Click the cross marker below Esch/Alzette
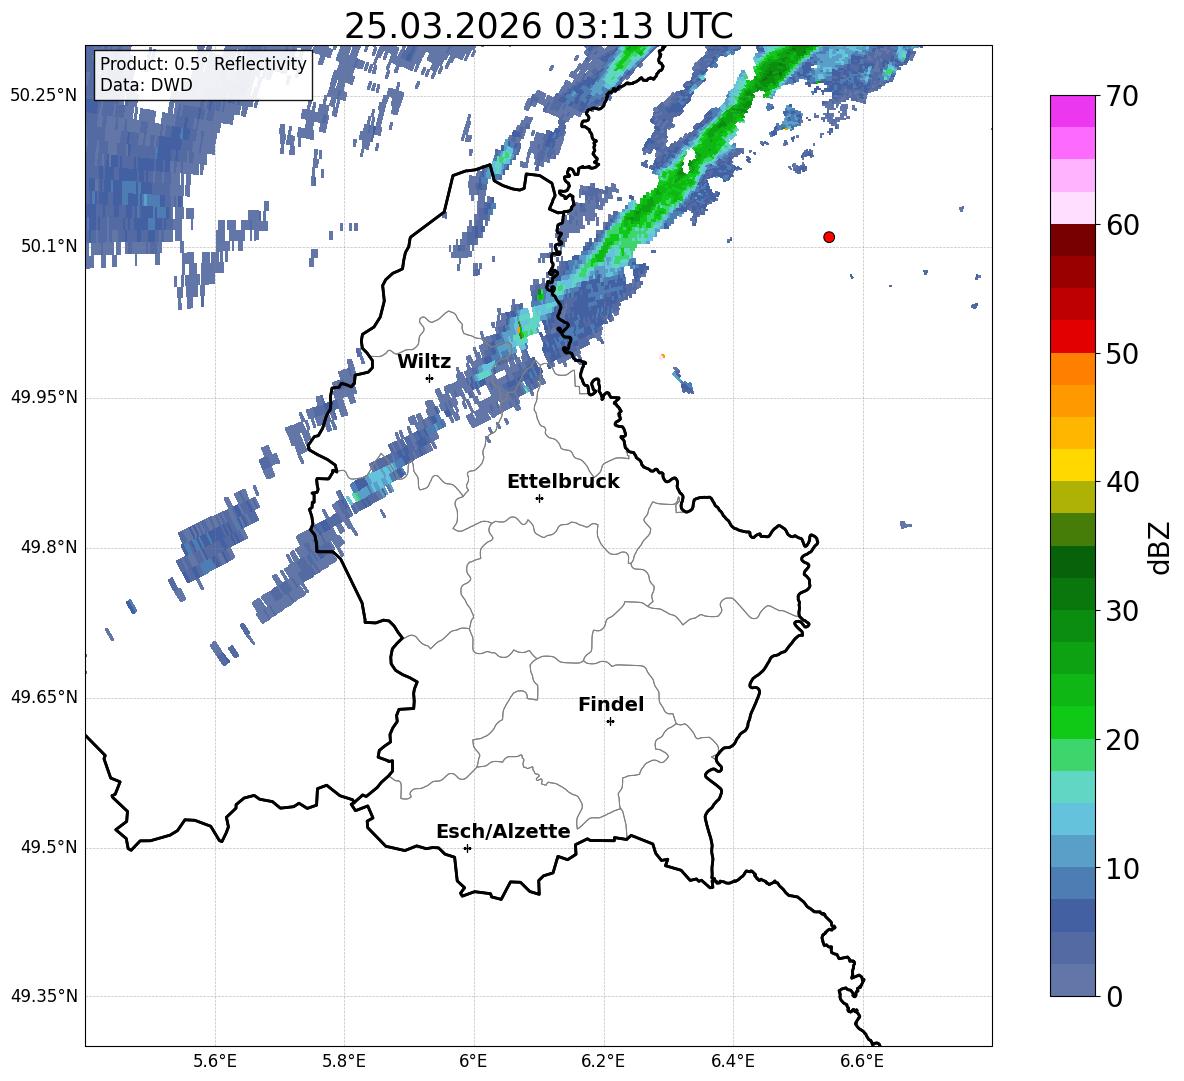 467,848
